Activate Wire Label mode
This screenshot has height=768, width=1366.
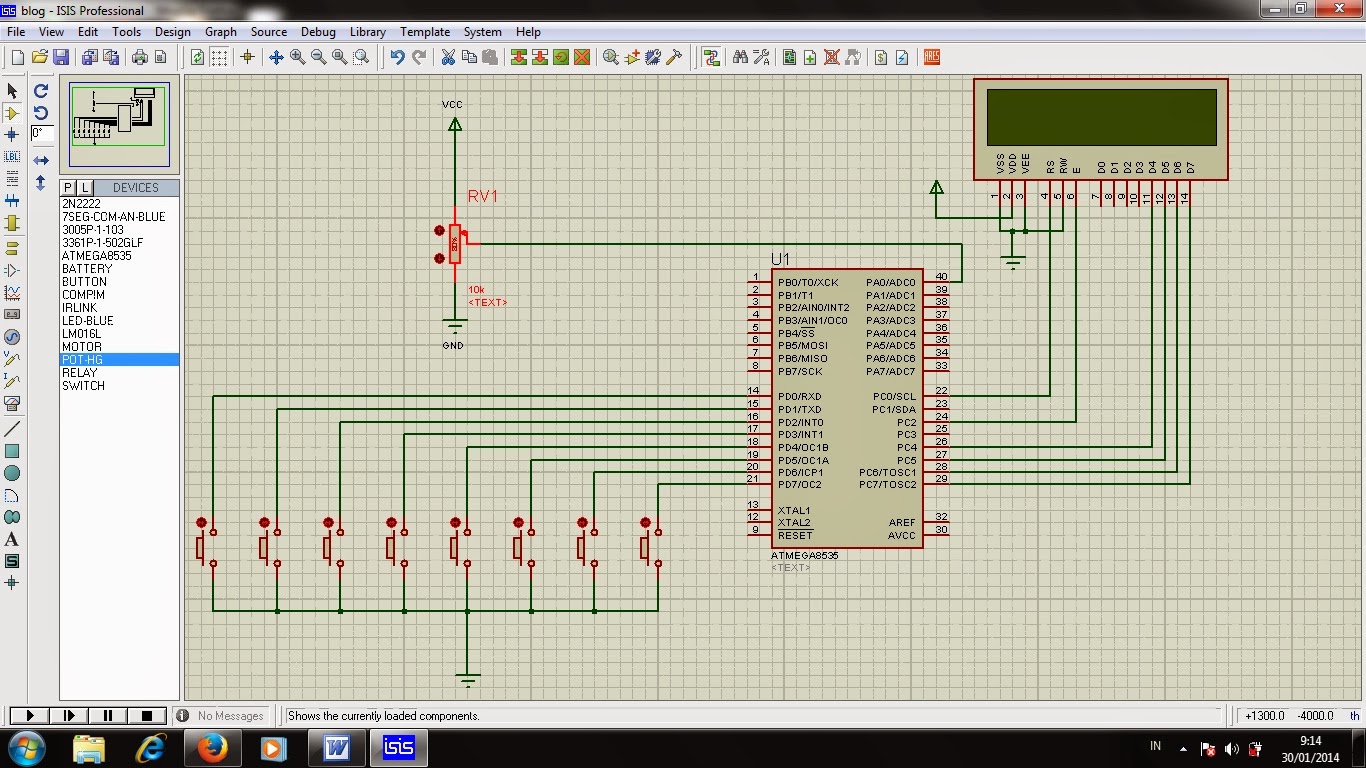11,156
